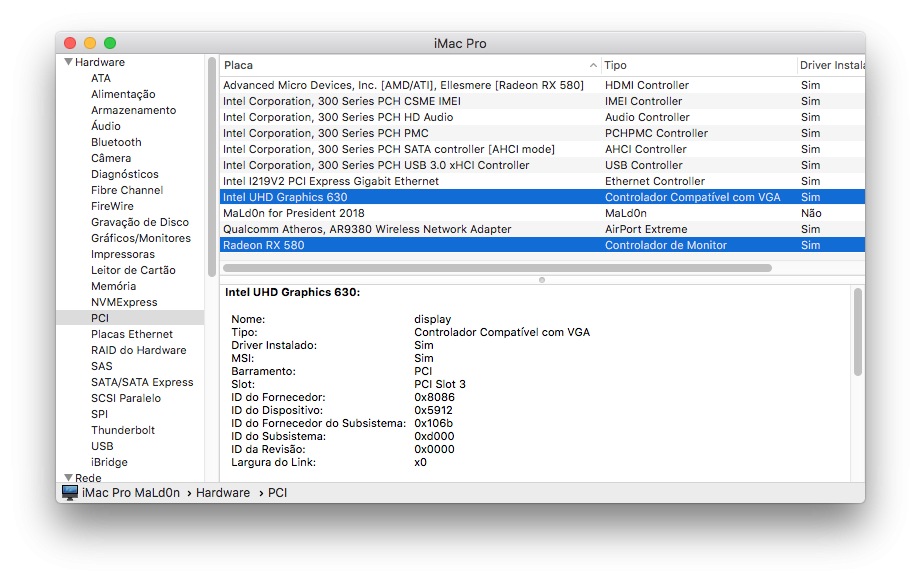The width and height of the screenshot is (921, 583).
Task: Select Câmera in the sidebar
Action: click(x=110, y=158)
